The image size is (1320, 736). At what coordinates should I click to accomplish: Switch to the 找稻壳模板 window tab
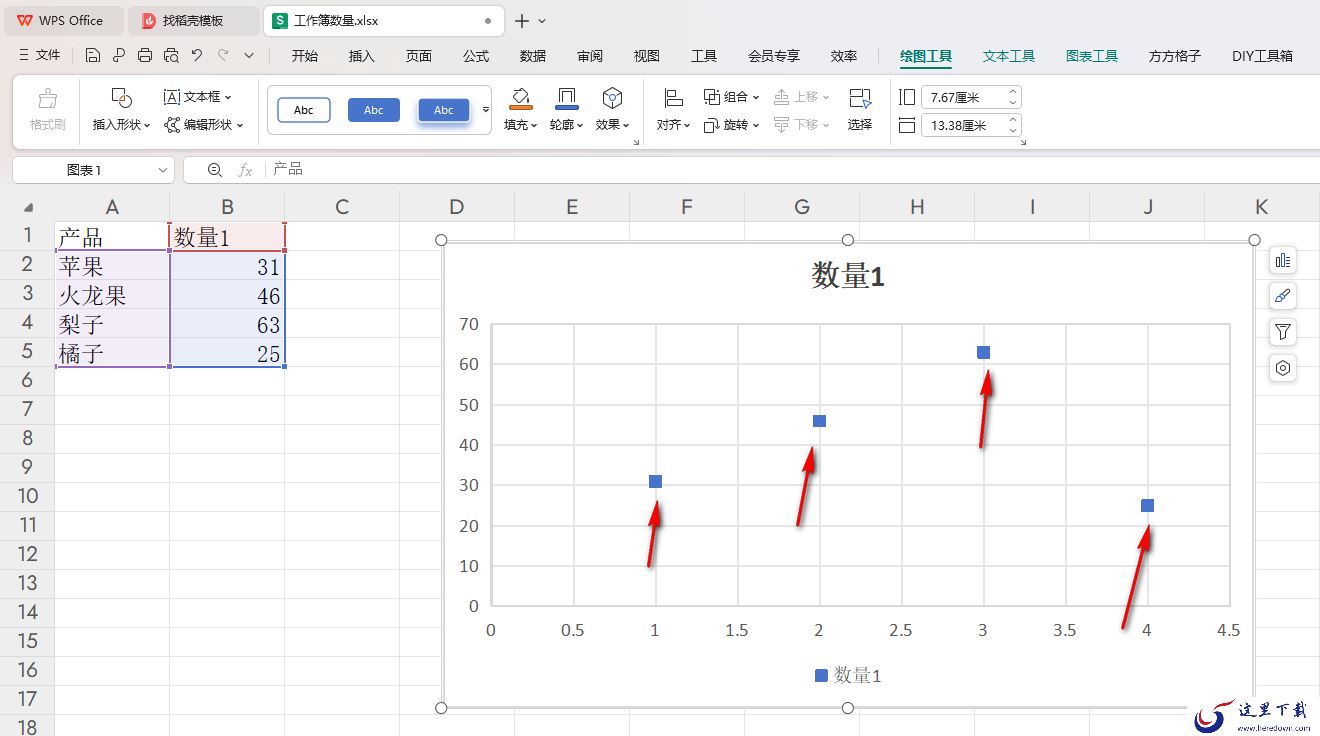pos(193,20)
